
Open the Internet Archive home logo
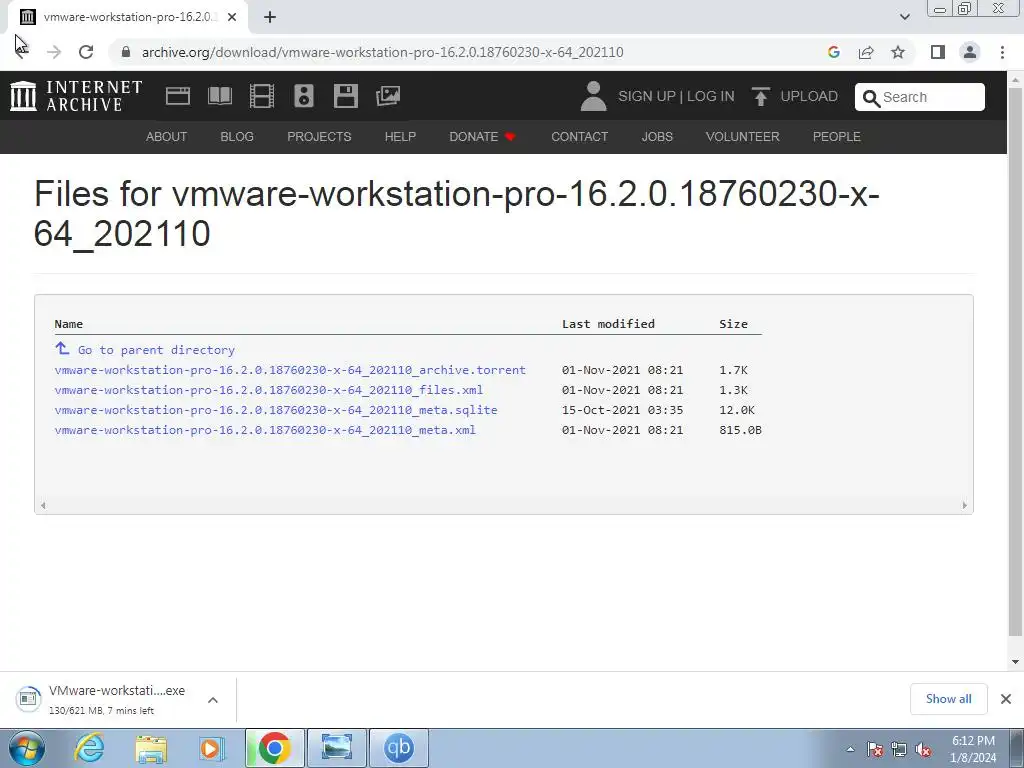[76, 96]
